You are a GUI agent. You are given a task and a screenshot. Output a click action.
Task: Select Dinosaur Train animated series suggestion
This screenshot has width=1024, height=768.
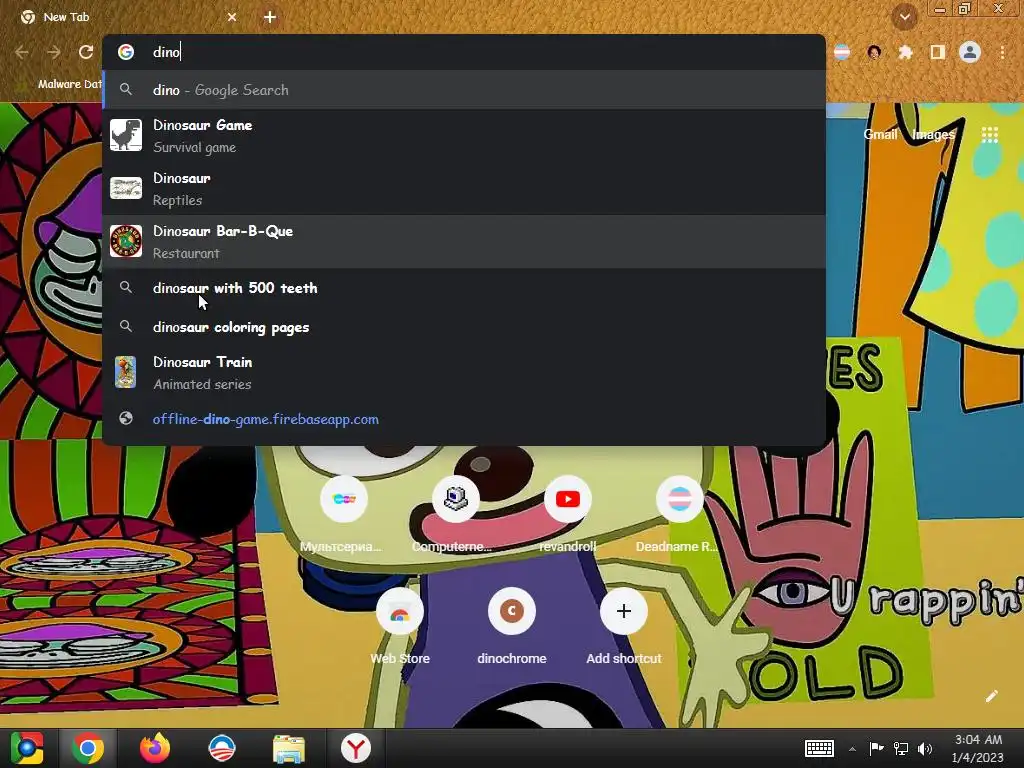(464, 373)
